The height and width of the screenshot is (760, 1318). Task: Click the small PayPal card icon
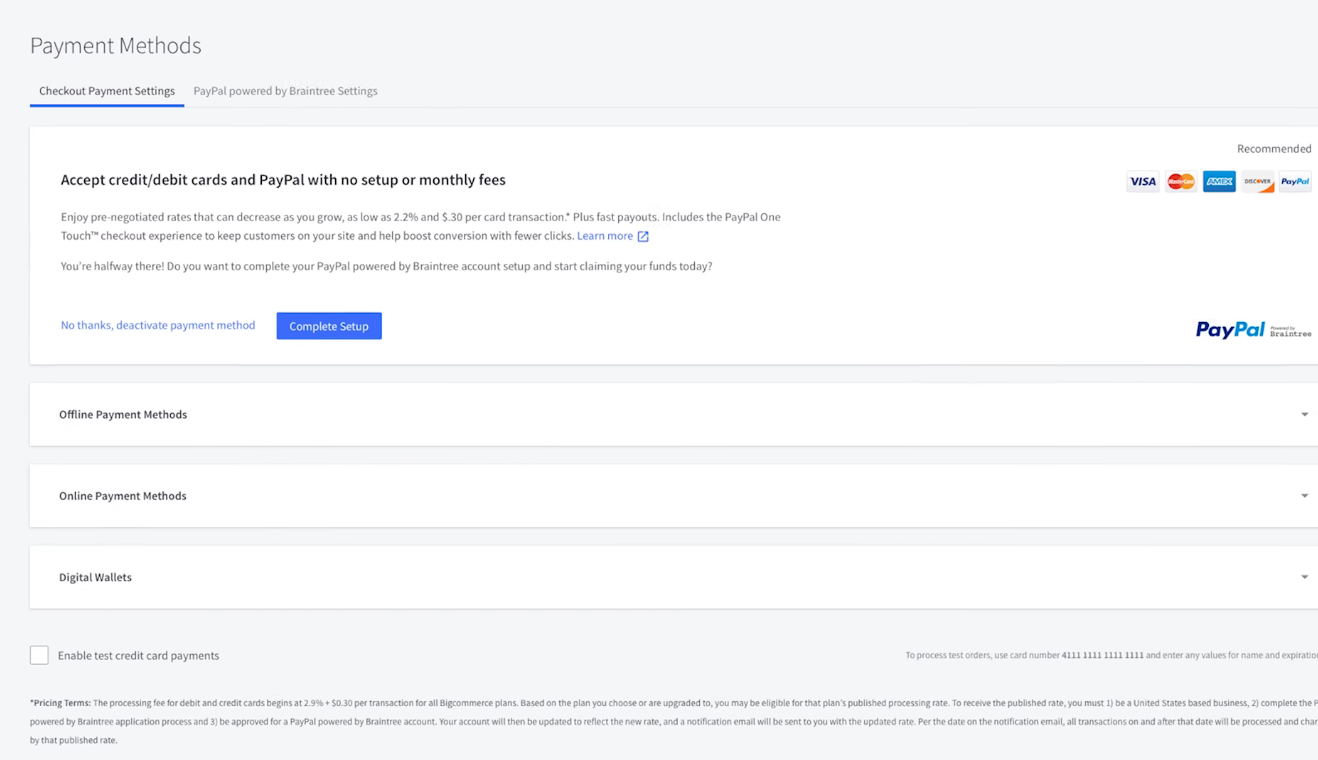tap(1295, 182)
